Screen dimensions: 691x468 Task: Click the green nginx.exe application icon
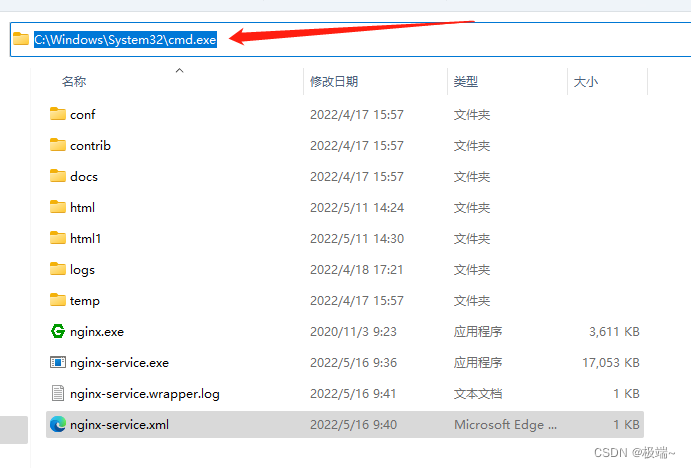58,331
